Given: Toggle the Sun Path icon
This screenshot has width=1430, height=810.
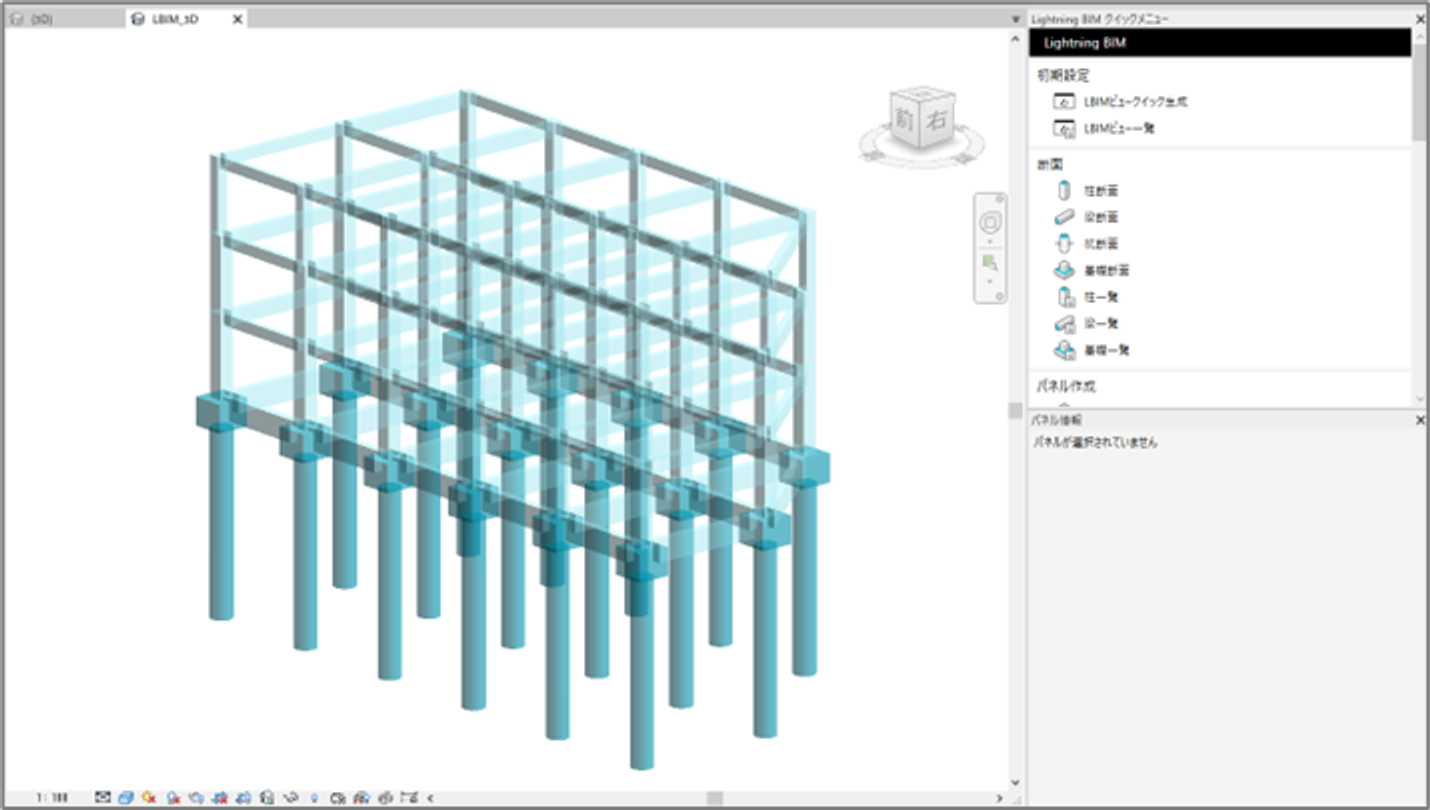Looking at the screenshot, I should [149, 797].
